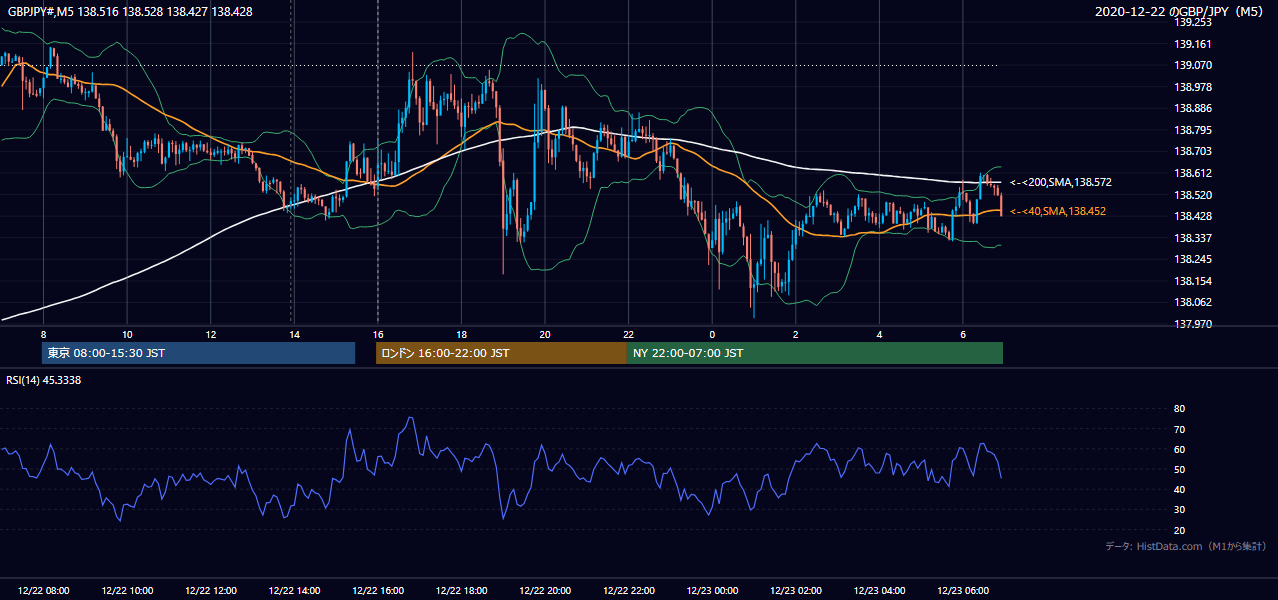Click the 40,SMA,138.452 moving average label
The image size is (1278, 600).
pos(1058,211)
